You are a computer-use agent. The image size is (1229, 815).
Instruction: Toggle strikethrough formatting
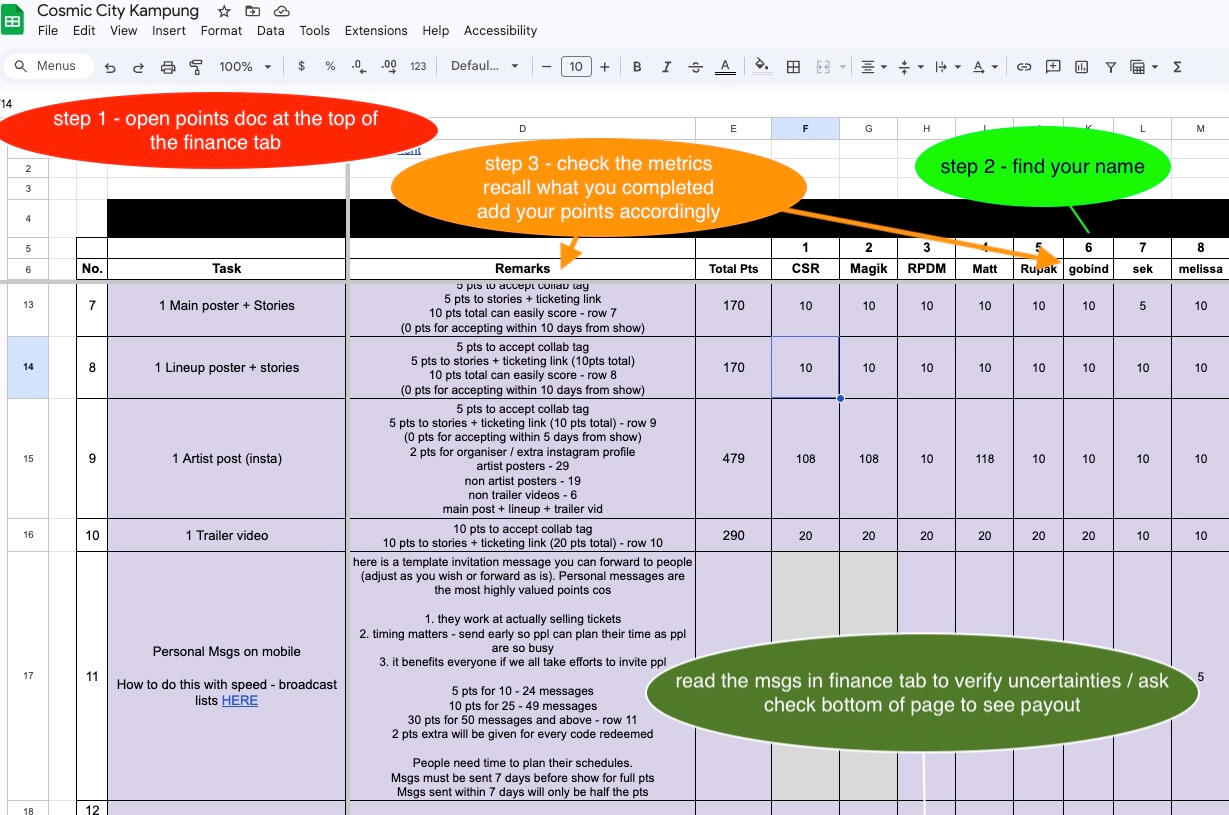point(695,67)
